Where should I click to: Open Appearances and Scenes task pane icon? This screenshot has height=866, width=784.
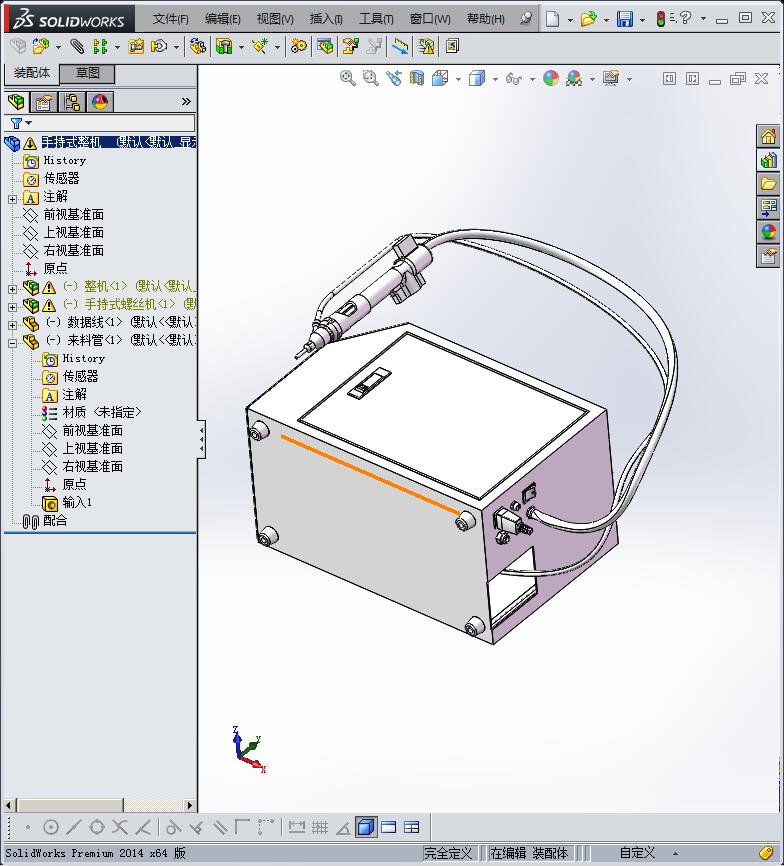(769, 232)
